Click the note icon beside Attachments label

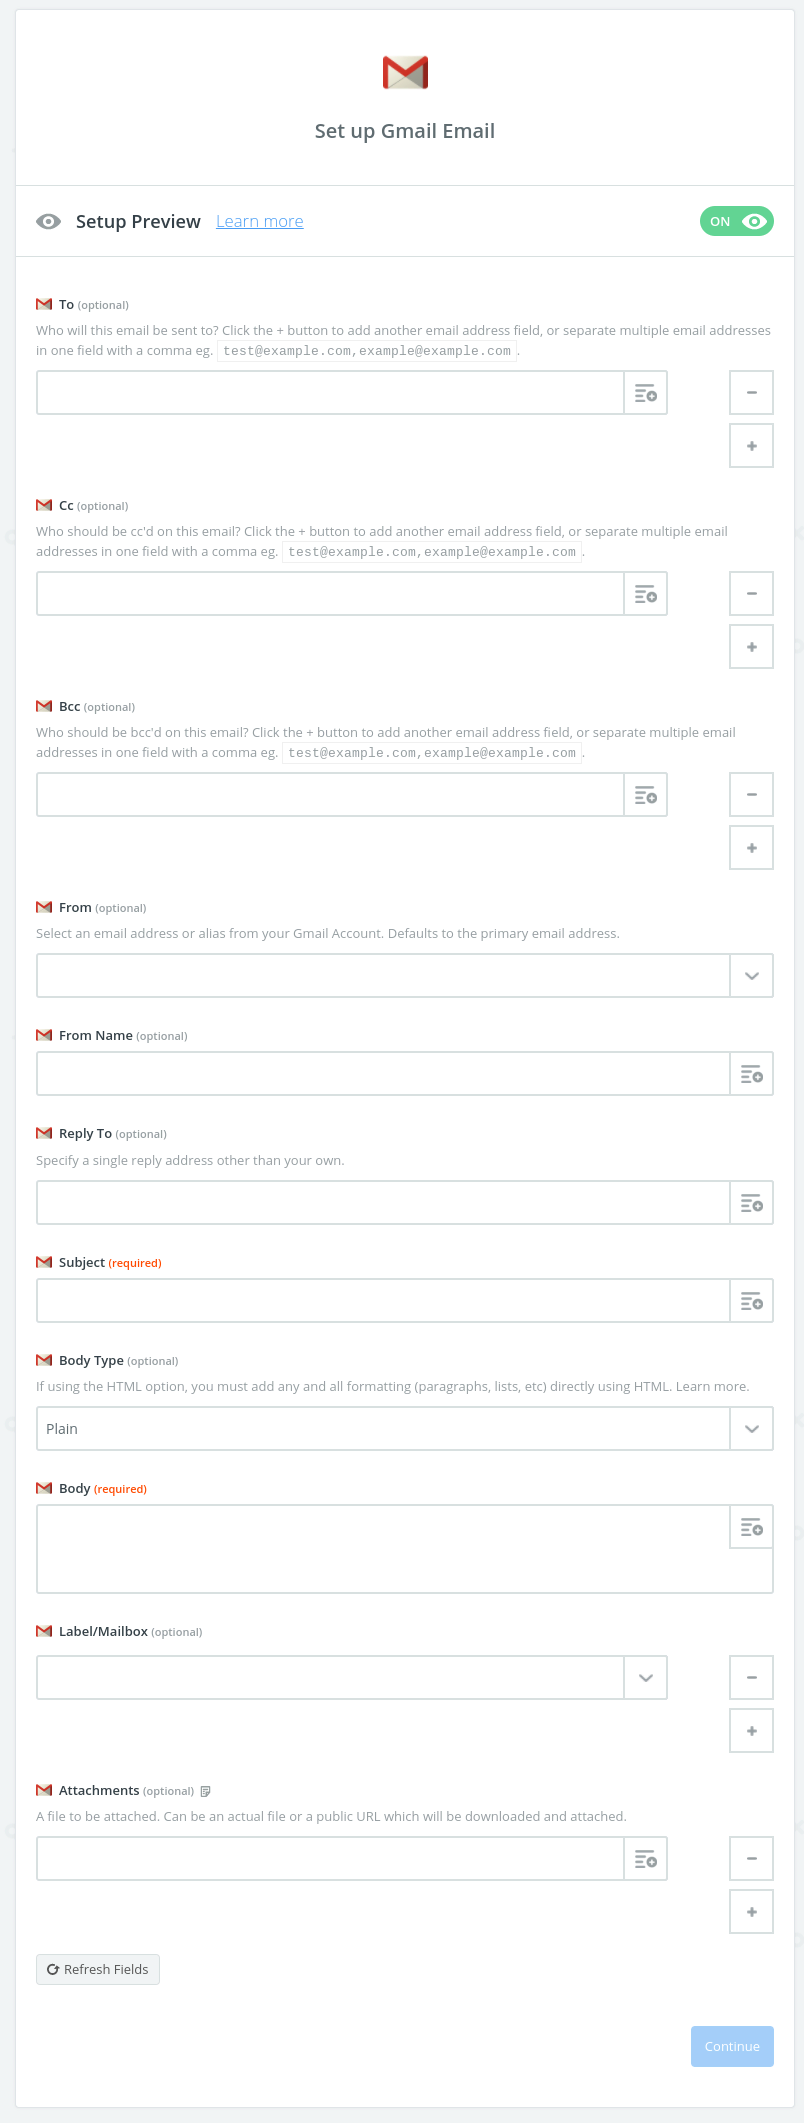click(206, 1791)
